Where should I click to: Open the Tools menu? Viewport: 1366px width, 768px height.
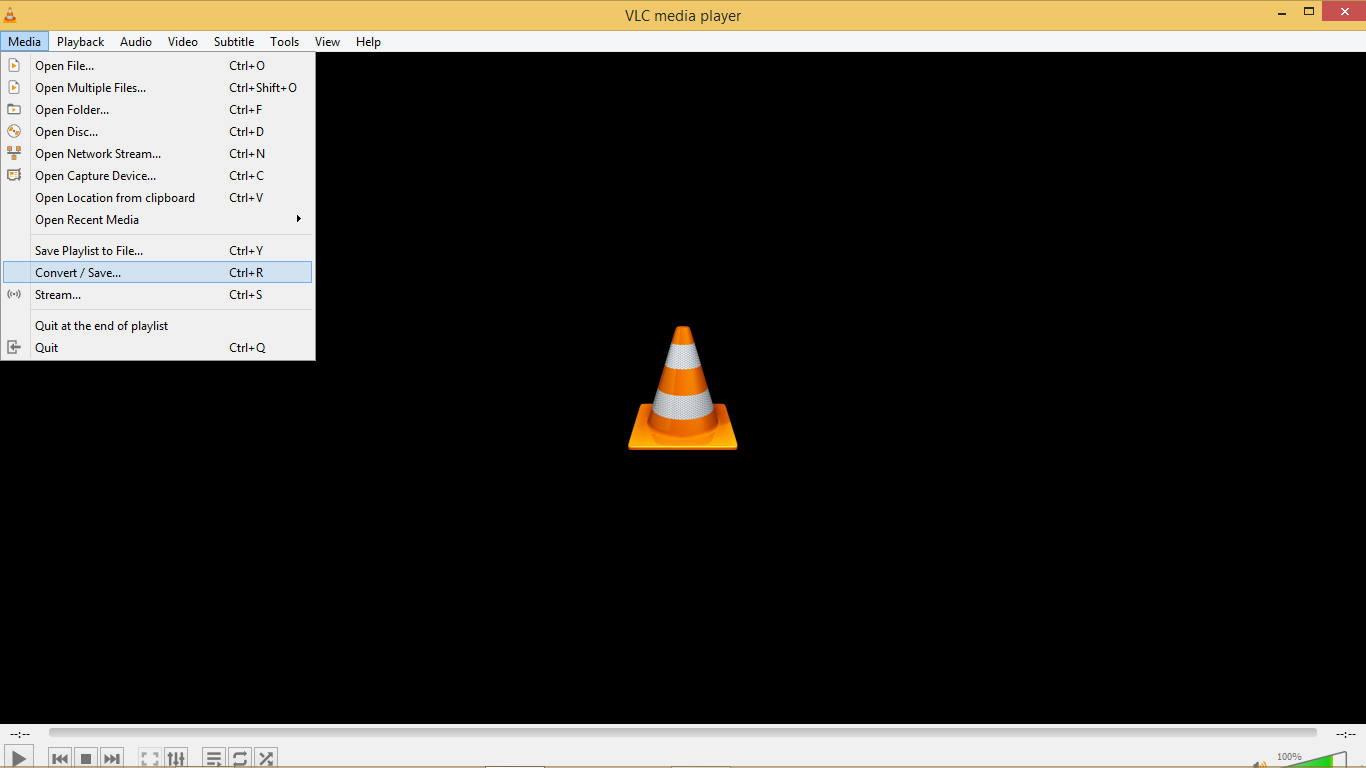(284, 42)
